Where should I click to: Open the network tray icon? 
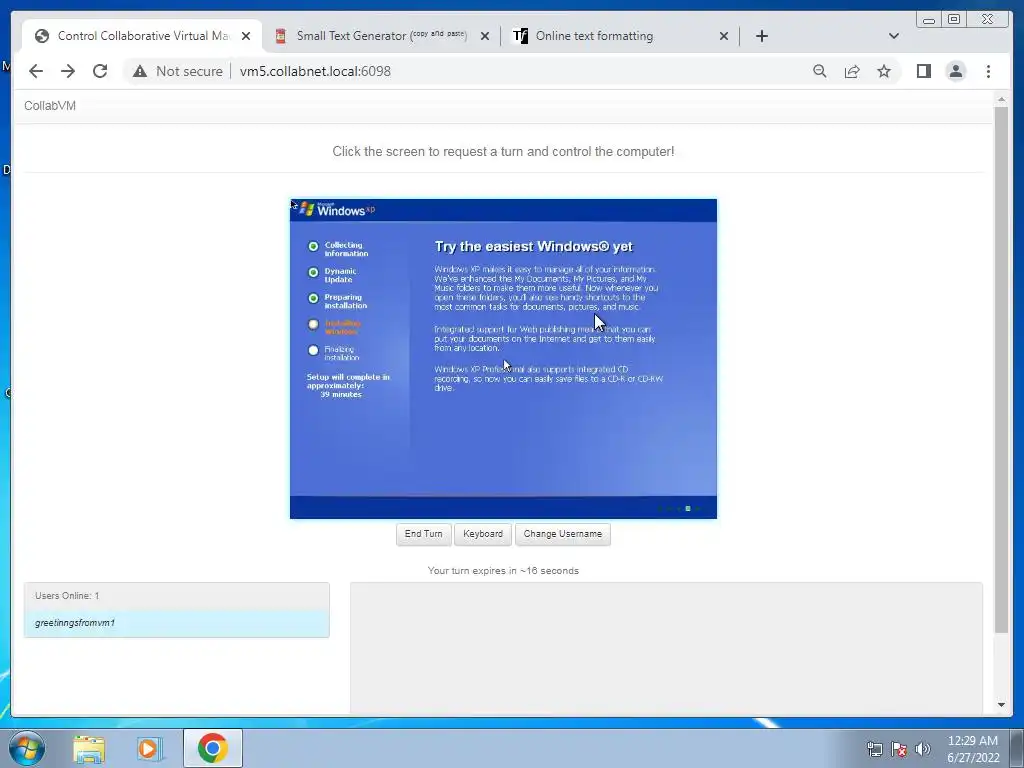point(874,749)
